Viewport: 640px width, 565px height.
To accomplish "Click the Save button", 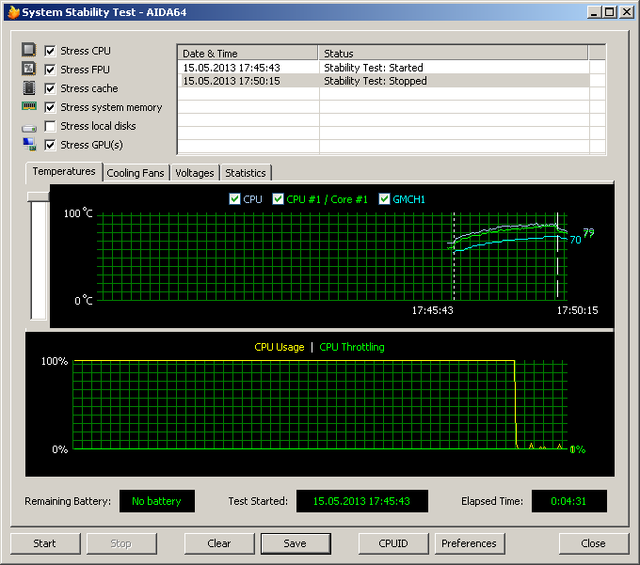I will (x=295, y=543).
